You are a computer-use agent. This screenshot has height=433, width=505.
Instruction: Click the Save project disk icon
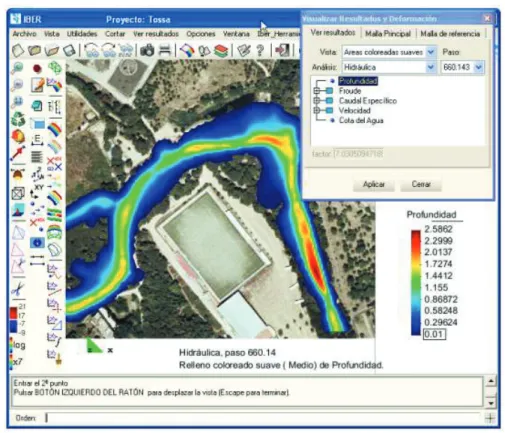[69, 51]
